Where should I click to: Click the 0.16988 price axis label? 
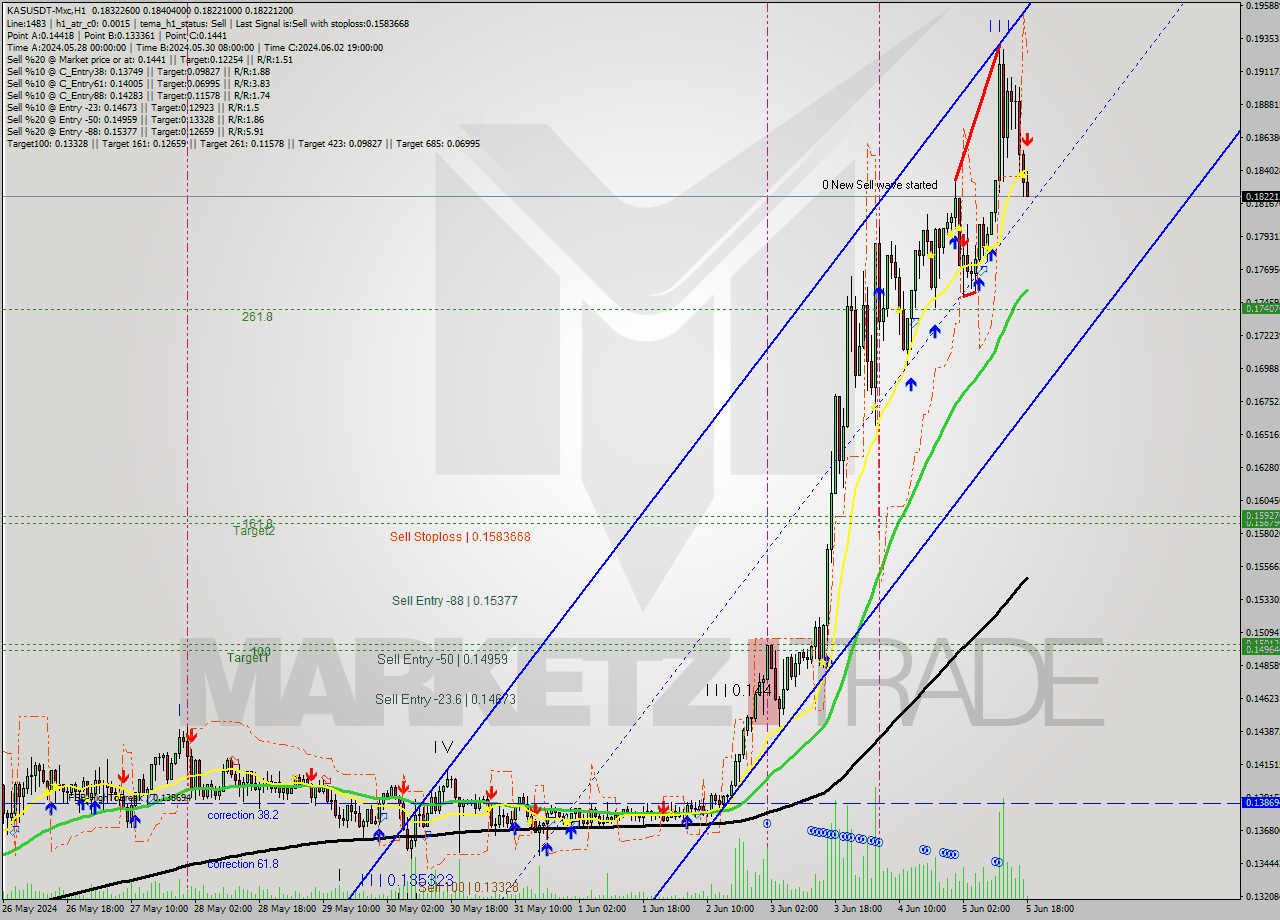(x=1262, y=368)
